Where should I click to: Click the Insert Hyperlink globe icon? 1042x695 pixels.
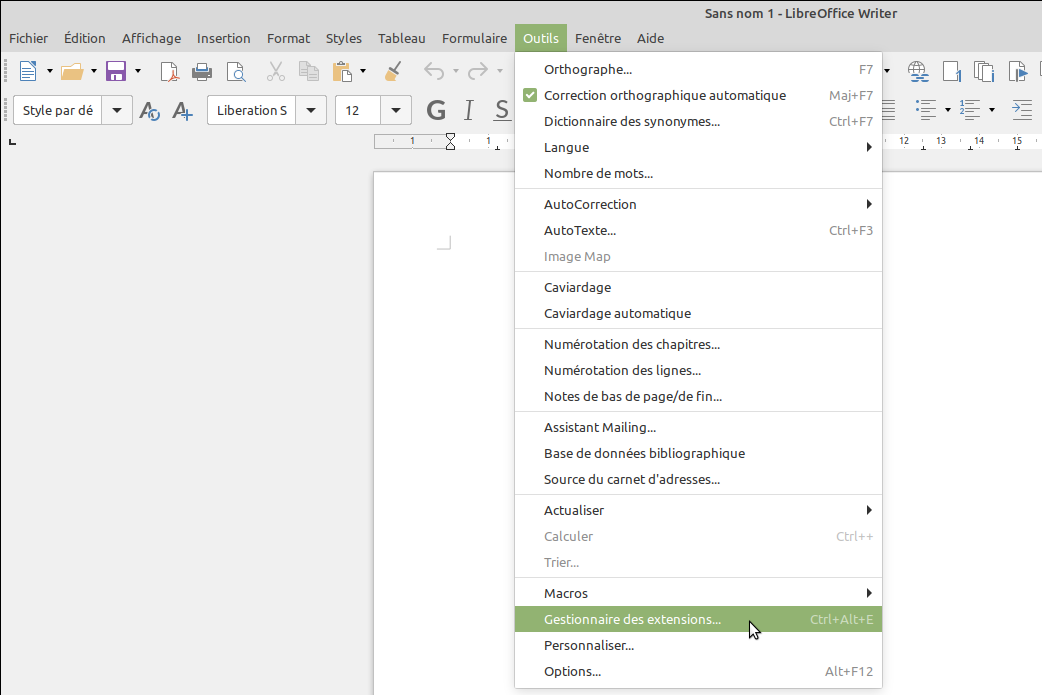917,71
